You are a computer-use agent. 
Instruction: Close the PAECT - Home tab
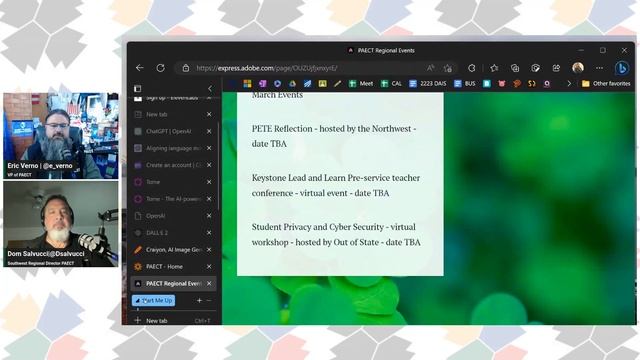pos(209,267)
